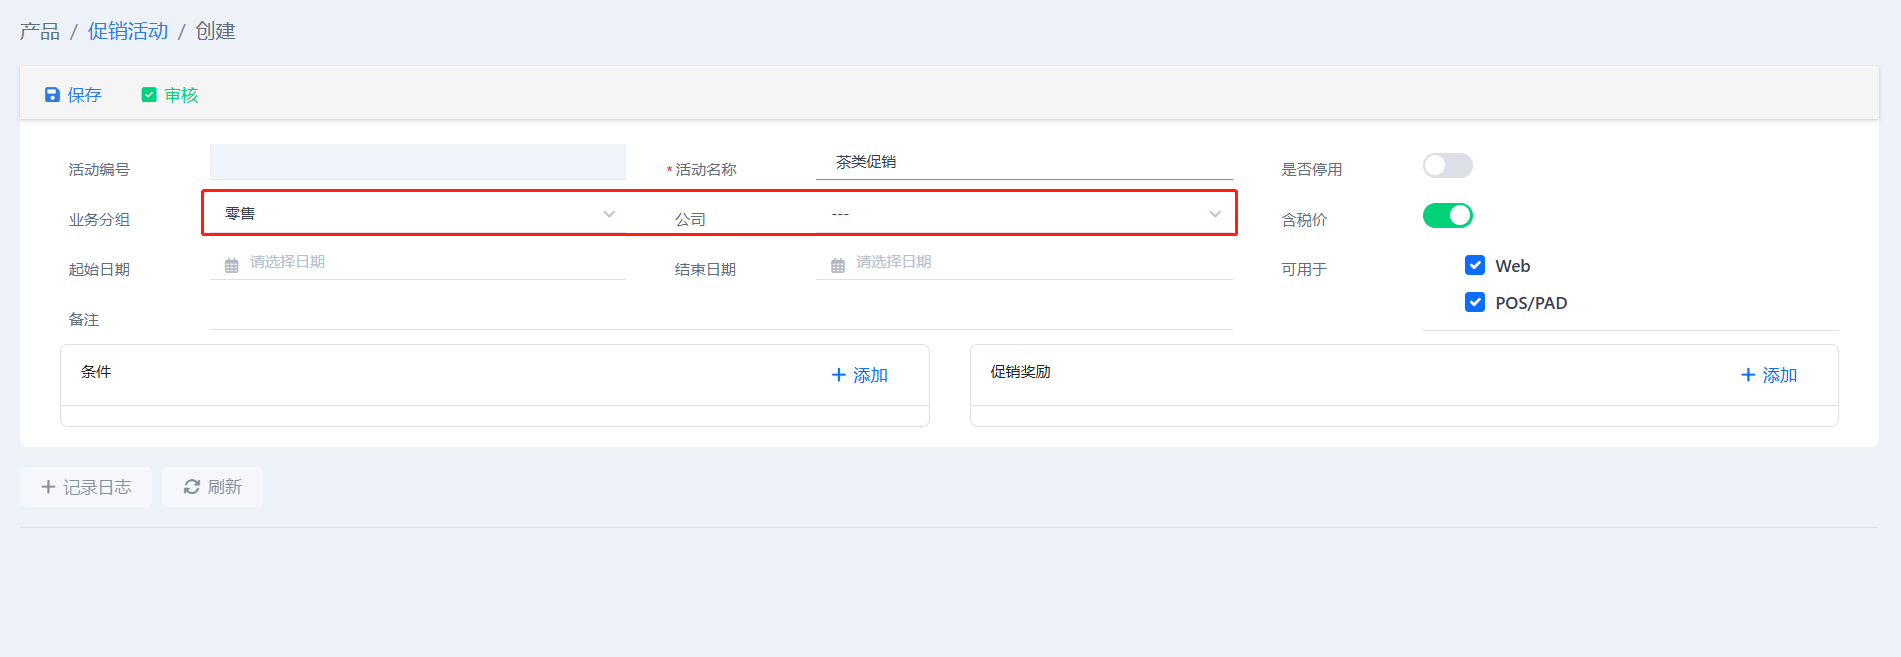The width and height of the screenshot is (1901, 657).
Task: Click the save disk icon
Action: 52,95
